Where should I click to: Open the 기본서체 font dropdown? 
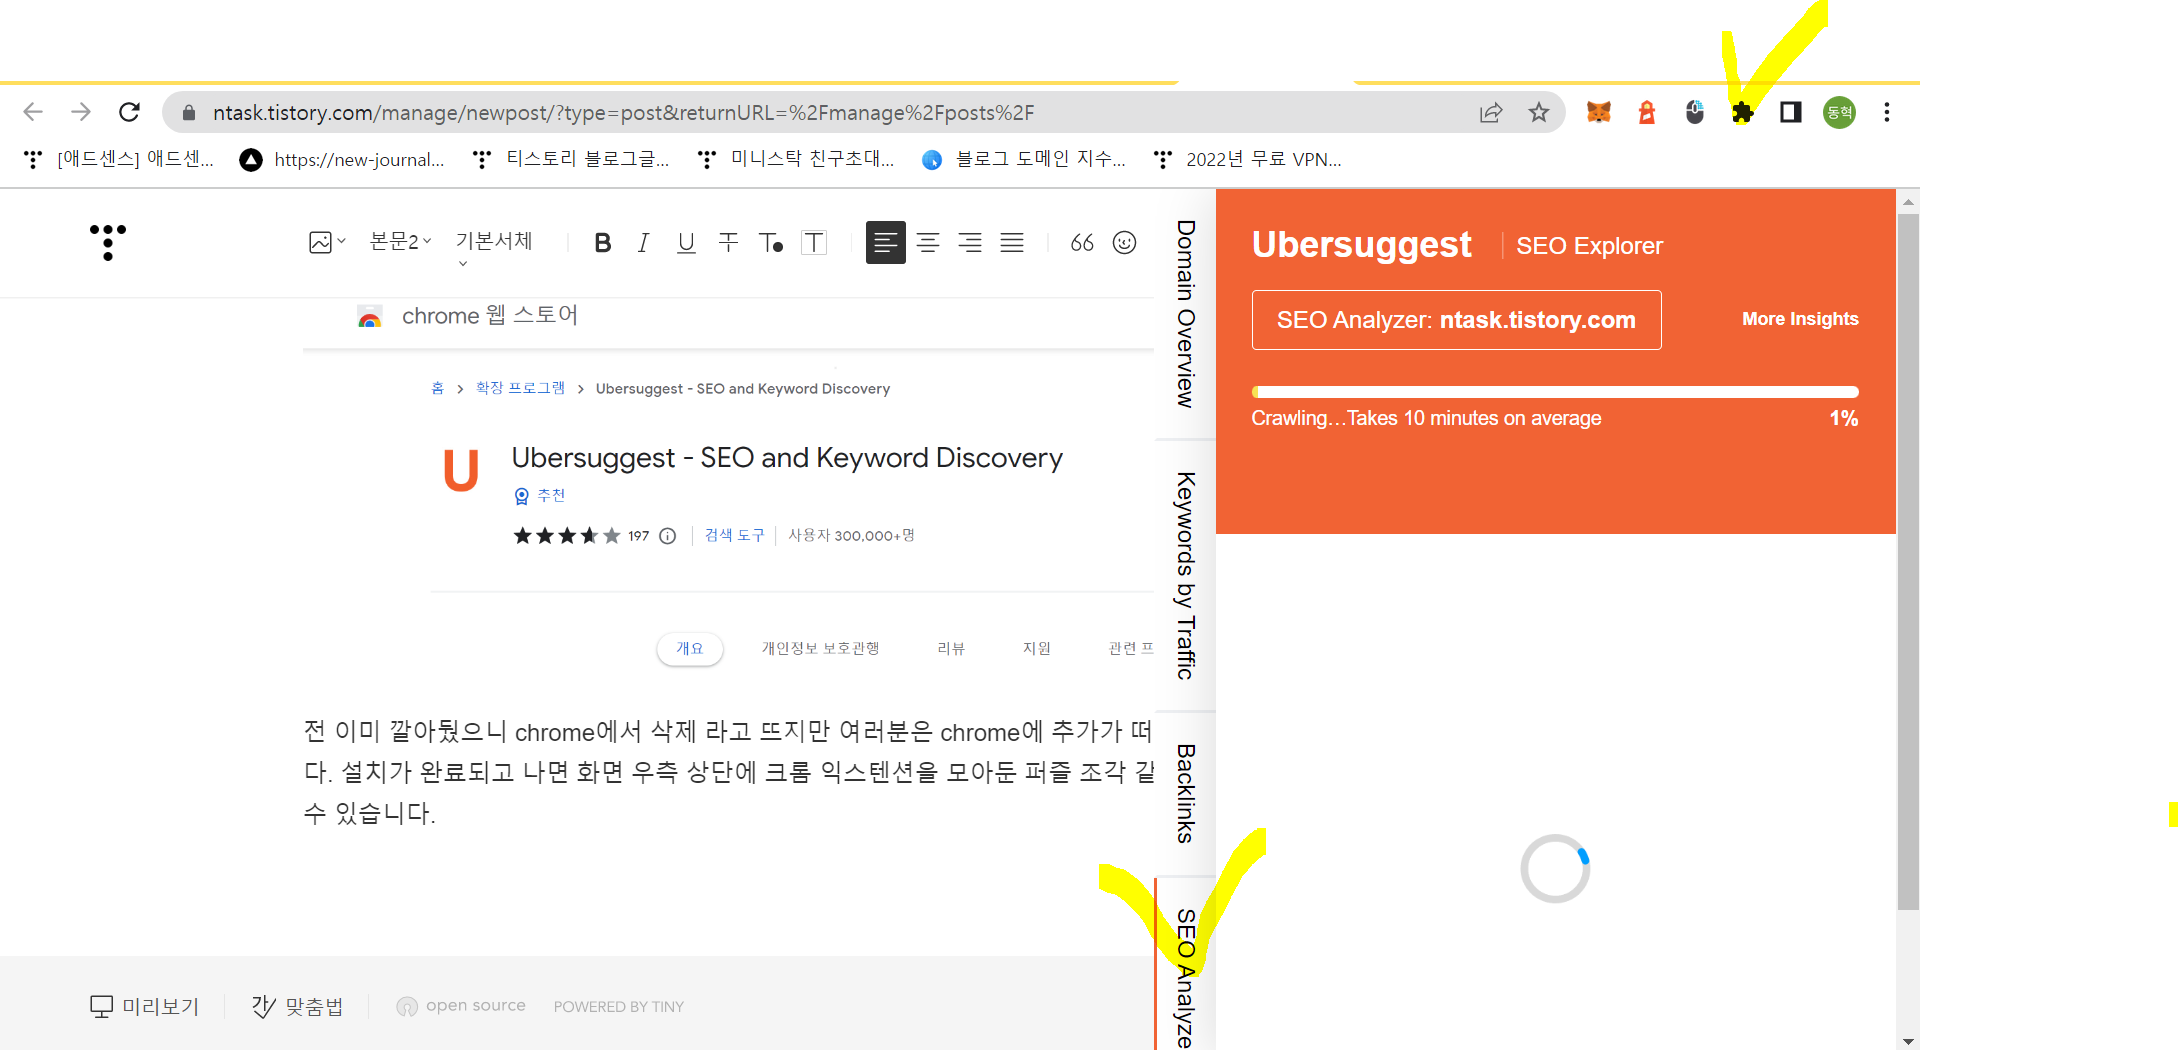click(494, 246)
